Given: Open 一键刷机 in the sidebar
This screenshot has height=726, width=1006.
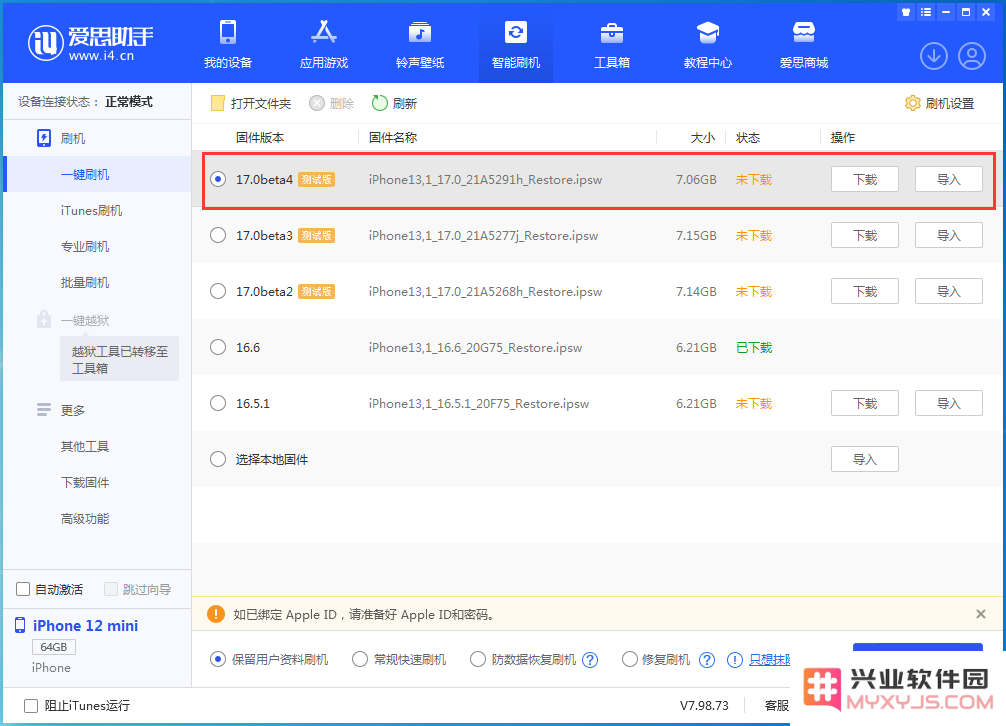Looking at the screenshot, I should pyautogui.click(x=98, y=174).
